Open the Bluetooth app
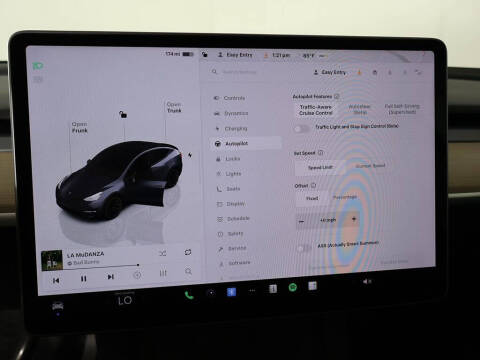The height and width of the screenshot is (360, 480). click(x=231, y=292)
